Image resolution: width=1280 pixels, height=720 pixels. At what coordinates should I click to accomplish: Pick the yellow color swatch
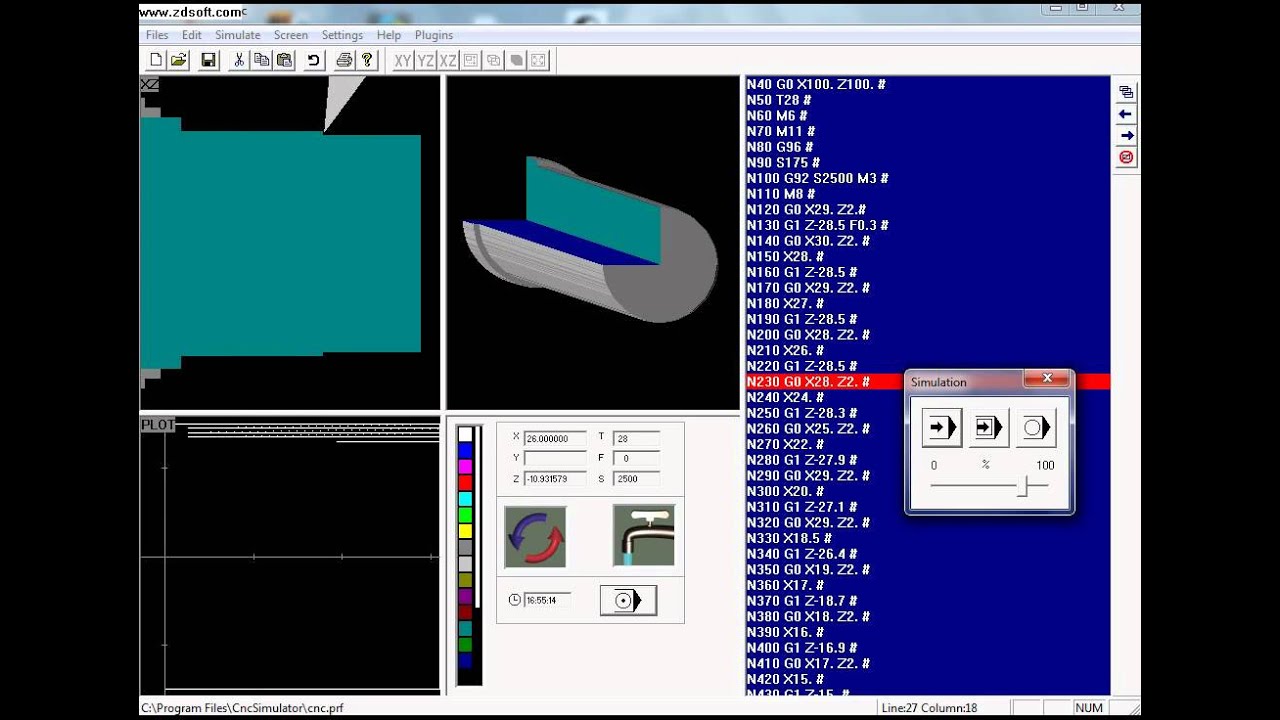465,531
